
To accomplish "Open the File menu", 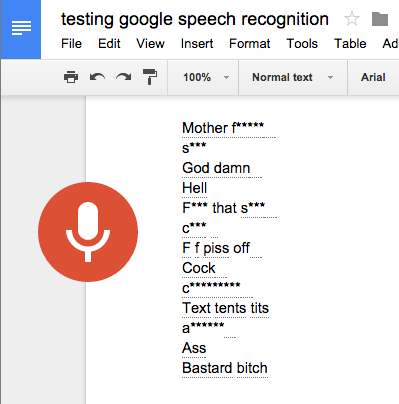I will click(x=71, y=44).
